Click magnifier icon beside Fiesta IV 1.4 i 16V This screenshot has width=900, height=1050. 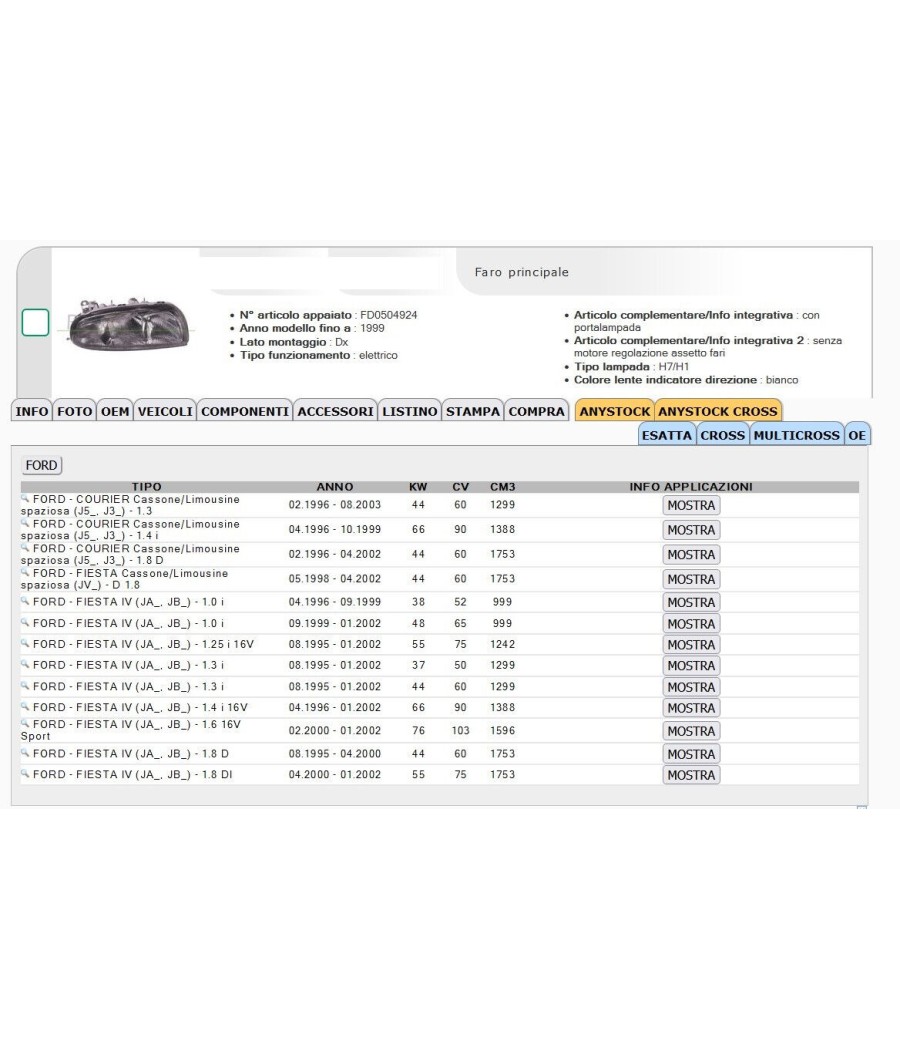(25, 706)
